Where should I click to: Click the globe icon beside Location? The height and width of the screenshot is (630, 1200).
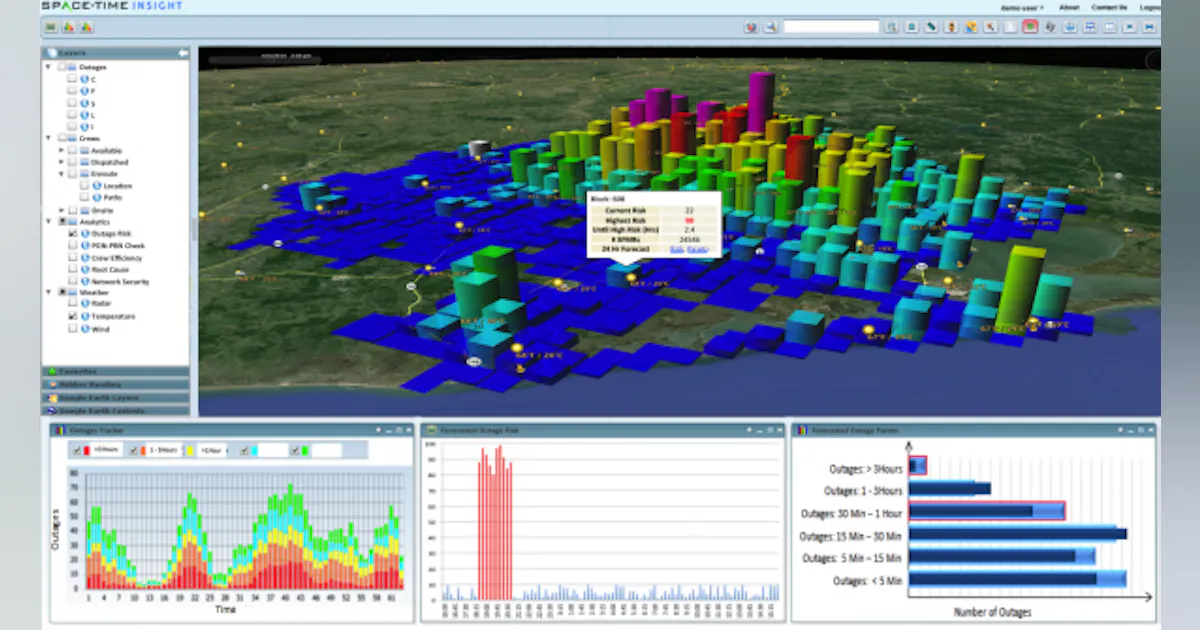98,185
